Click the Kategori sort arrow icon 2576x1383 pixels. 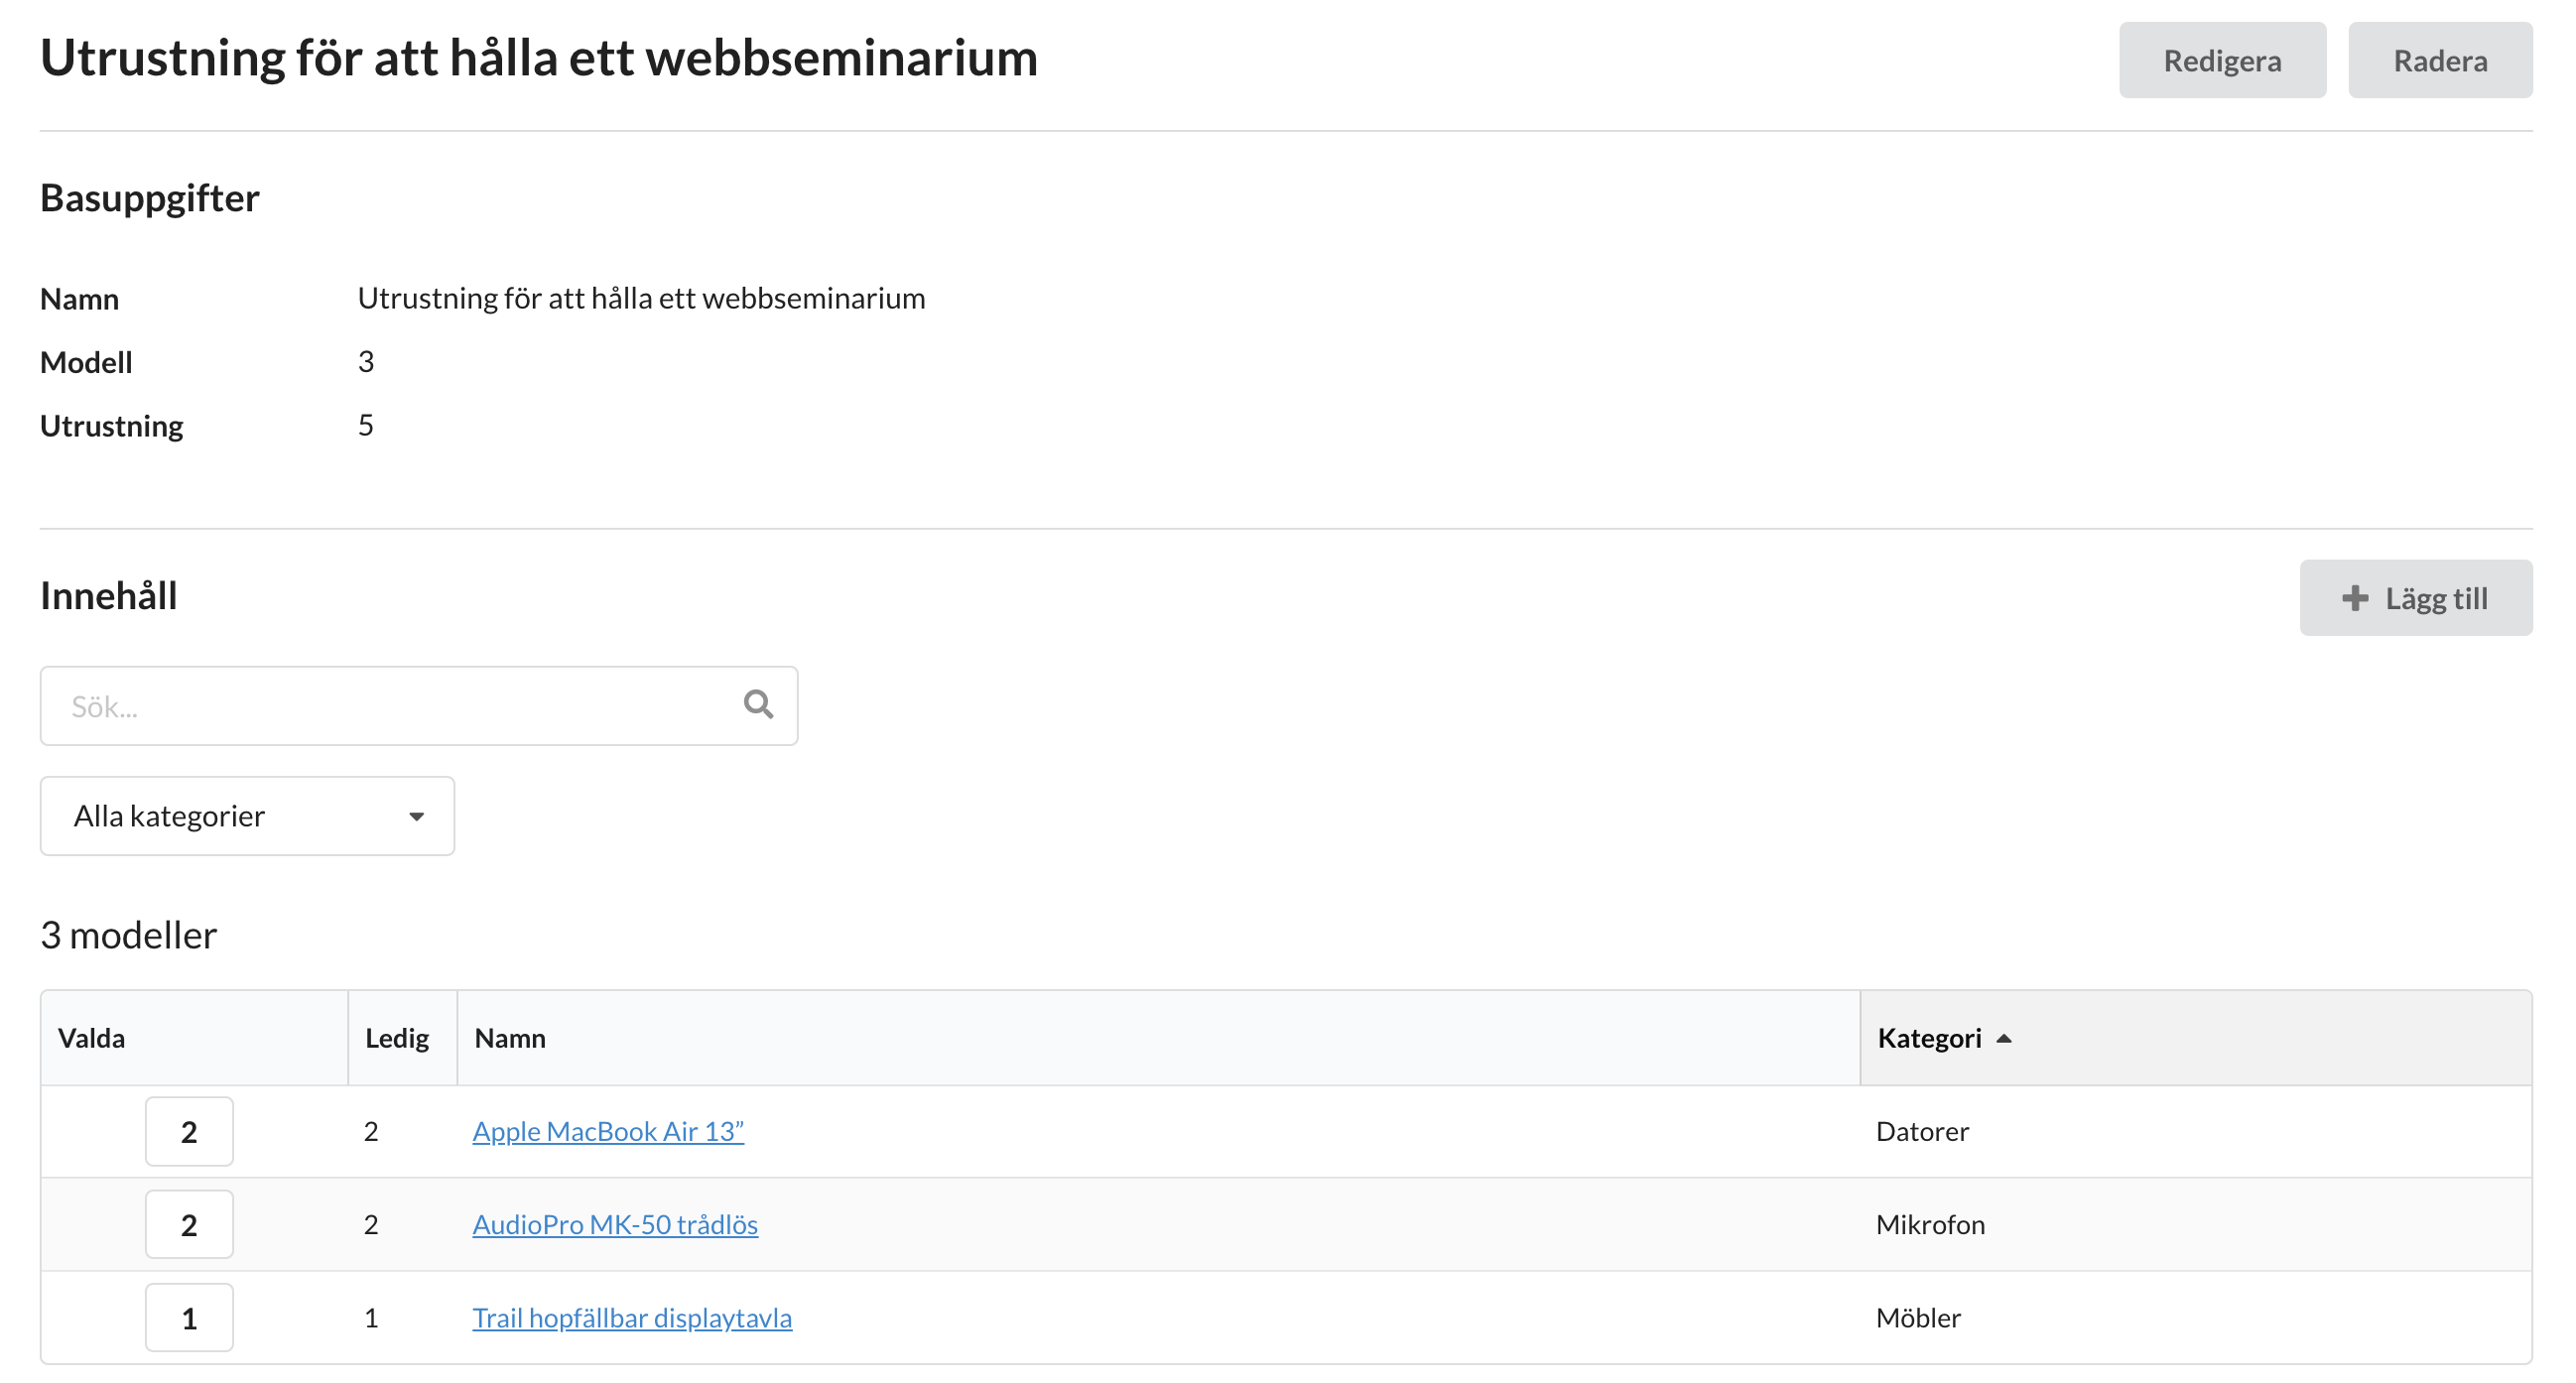click(x=2003, y=1039)
